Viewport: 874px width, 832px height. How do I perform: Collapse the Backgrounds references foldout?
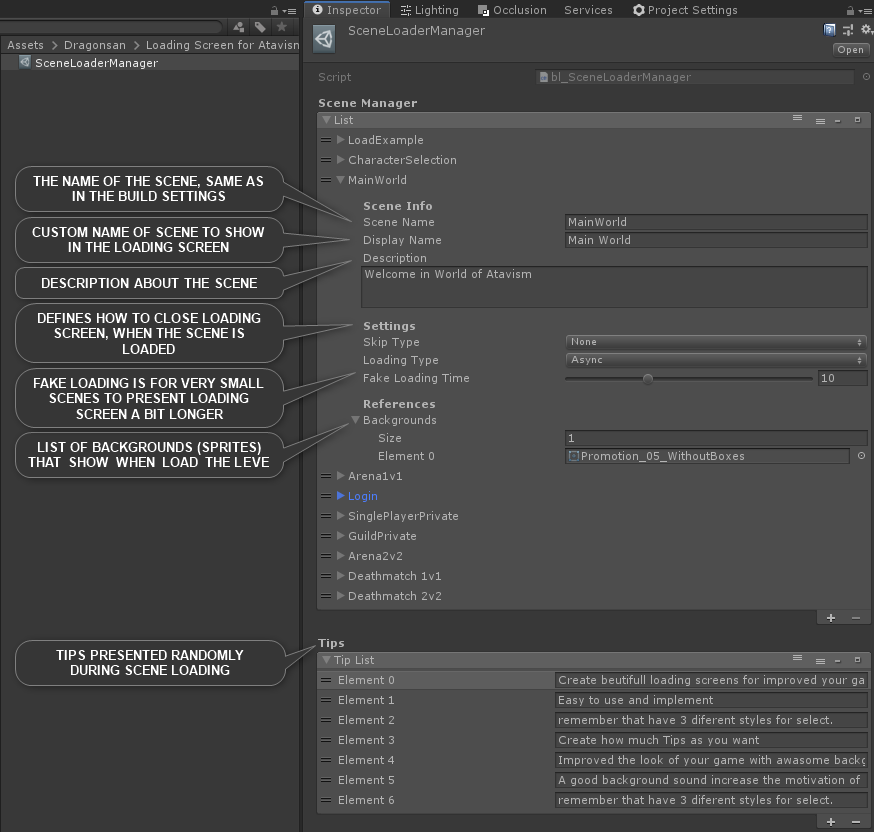(x=355, y=420)
